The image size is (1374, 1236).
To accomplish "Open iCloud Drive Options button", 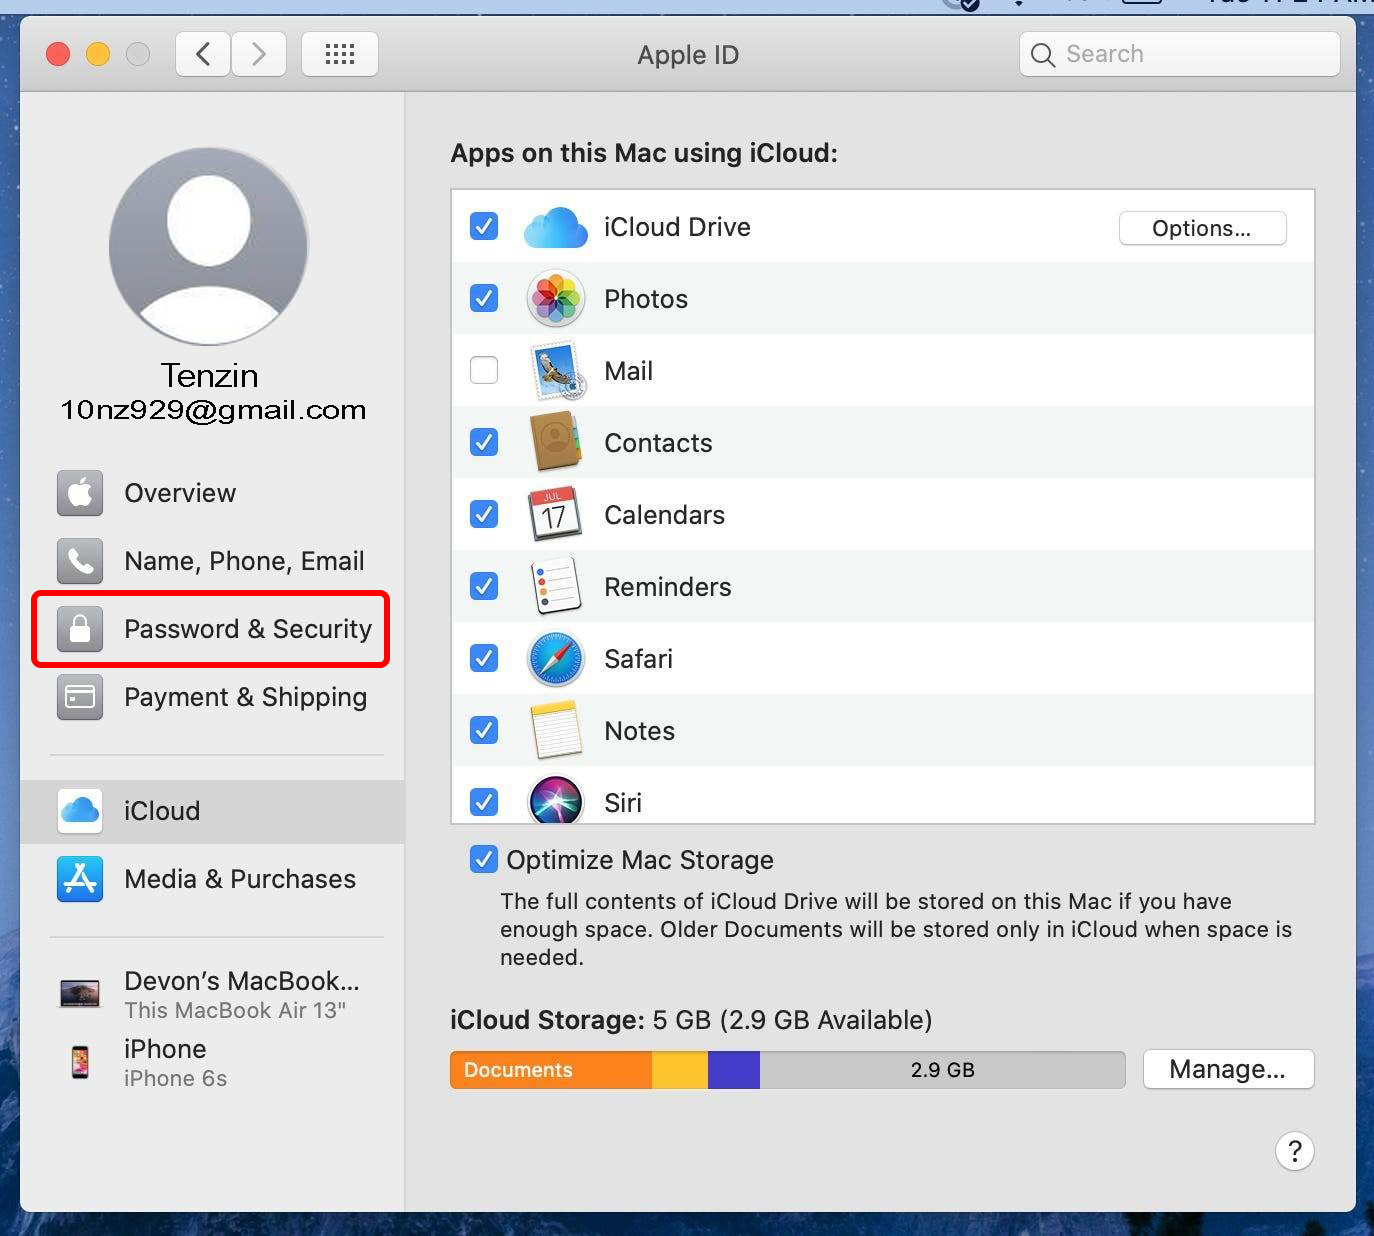I will [x=1202, y=228].
